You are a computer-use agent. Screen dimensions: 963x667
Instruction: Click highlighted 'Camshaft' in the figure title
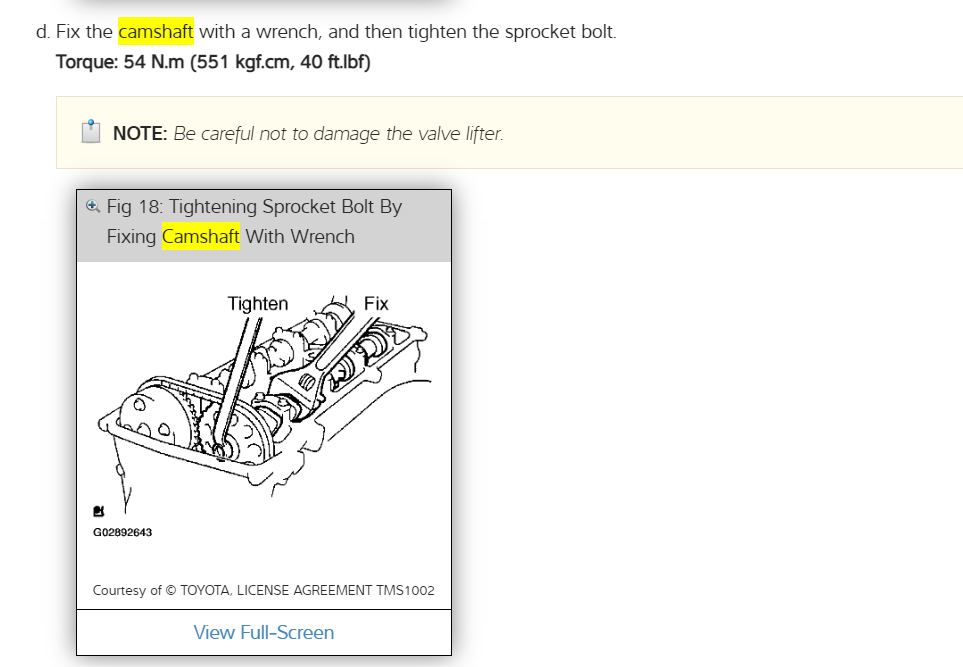click(200, 237)
